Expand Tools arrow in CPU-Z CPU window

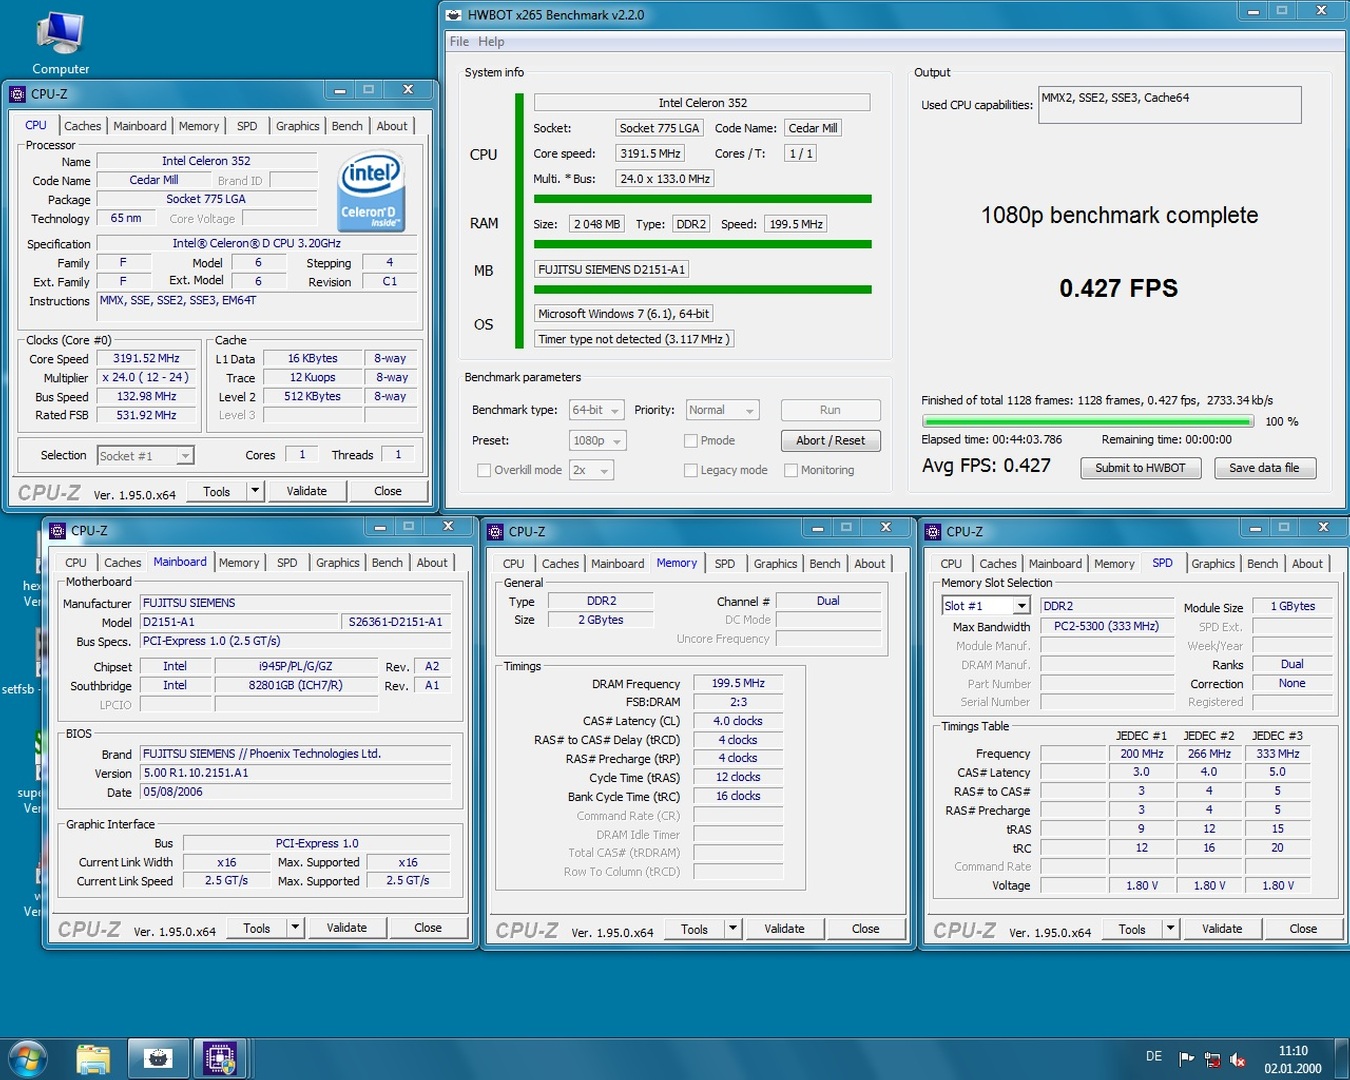pyautogui.click(x=255, y=491)
